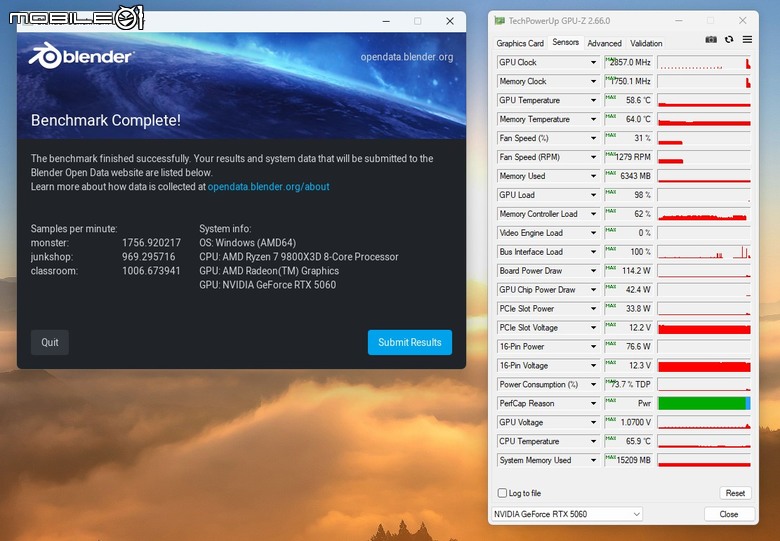Click the CPU AMD Ryzen 7 9800X3D text
Screen dimensions: 780x541
[299, 257]
